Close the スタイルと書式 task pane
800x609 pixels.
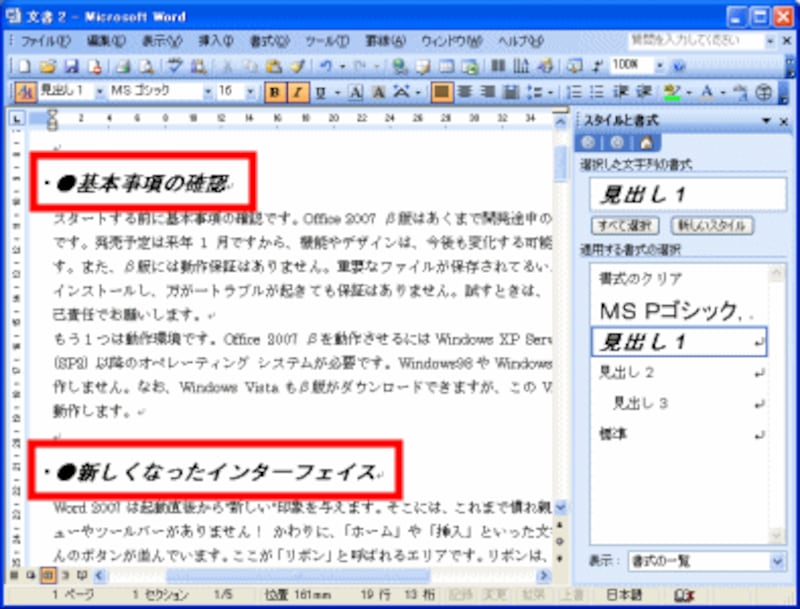click(x=784, y=121)
